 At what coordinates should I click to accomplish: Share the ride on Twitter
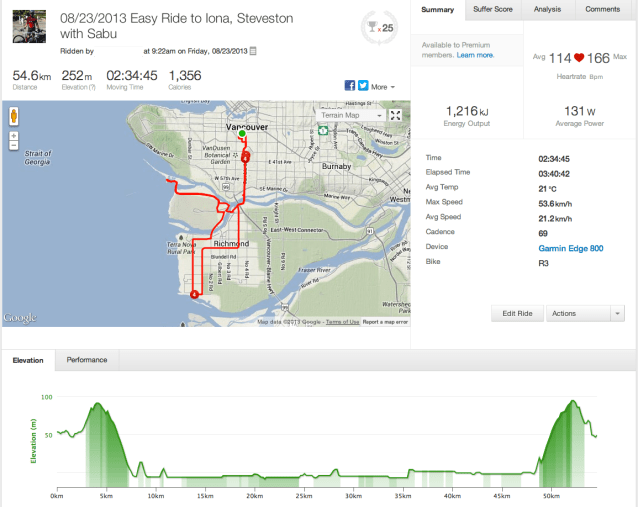362,87
